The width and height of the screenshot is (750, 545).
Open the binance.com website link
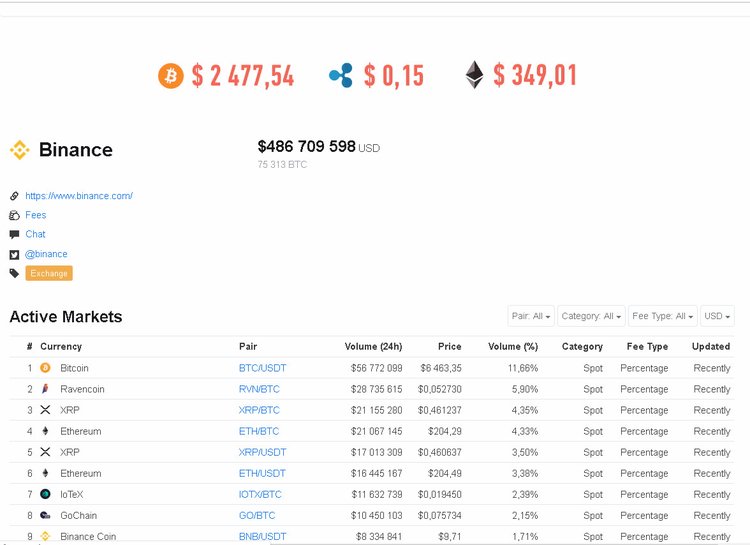click(79, 196)
